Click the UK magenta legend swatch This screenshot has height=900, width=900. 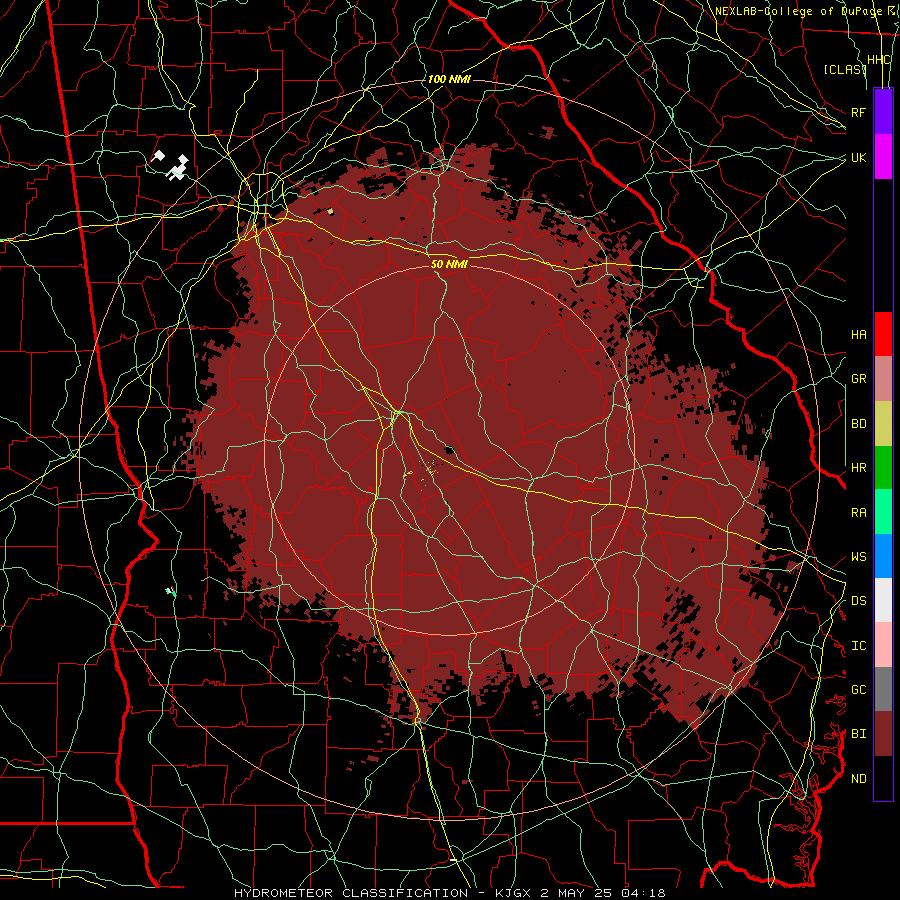tap(883, 157)
